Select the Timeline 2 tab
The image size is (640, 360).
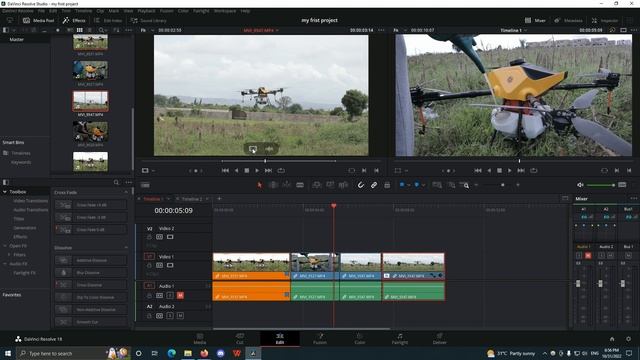191,199
